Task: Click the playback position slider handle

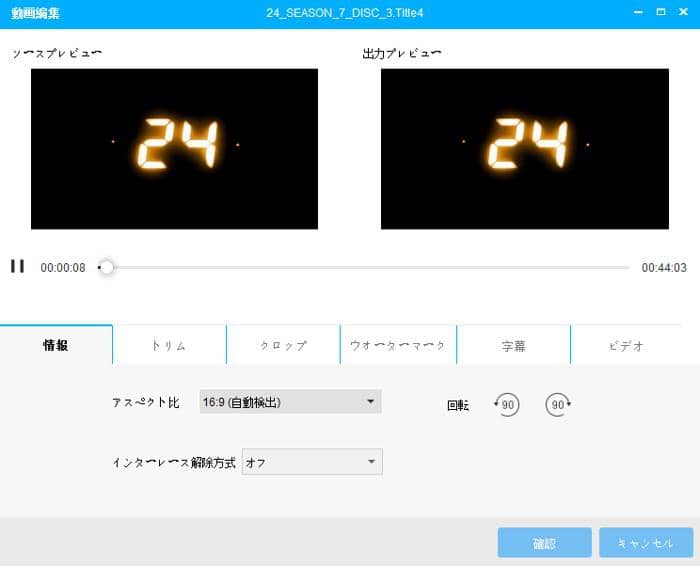Action: click(106, 267)
